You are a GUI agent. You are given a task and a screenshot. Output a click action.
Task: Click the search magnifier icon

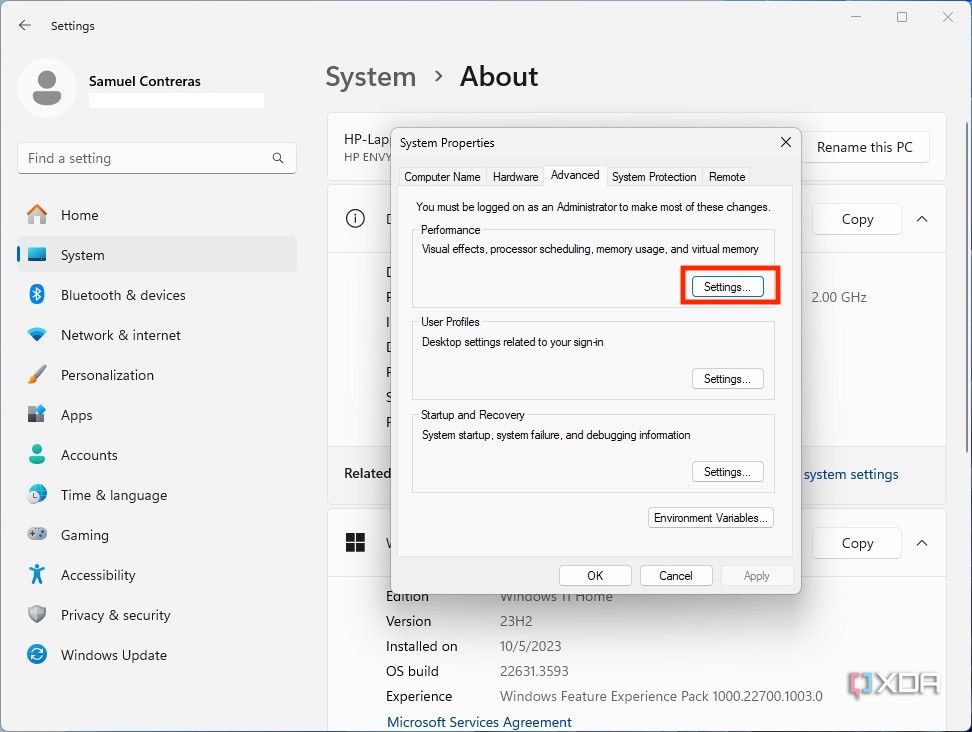point(278,158)
